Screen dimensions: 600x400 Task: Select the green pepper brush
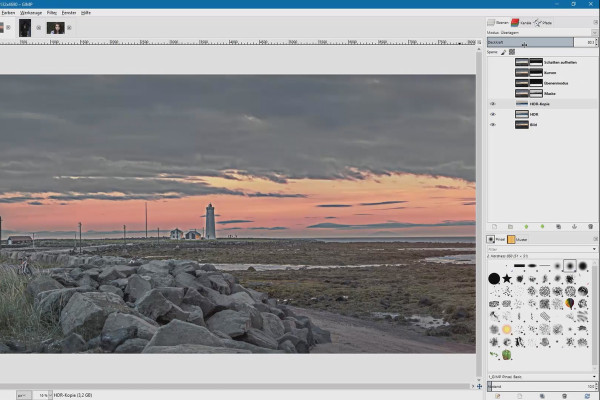507,354
